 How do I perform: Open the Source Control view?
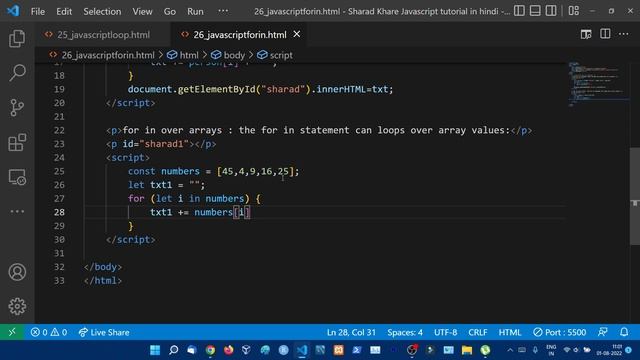tap(17, 108)
